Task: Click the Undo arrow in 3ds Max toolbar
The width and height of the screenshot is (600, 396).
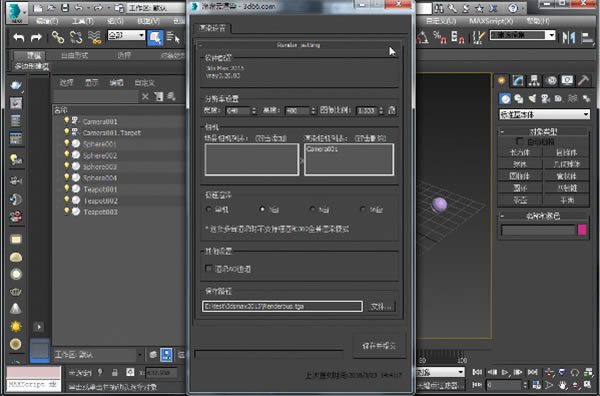Action: tap(19, 37)
